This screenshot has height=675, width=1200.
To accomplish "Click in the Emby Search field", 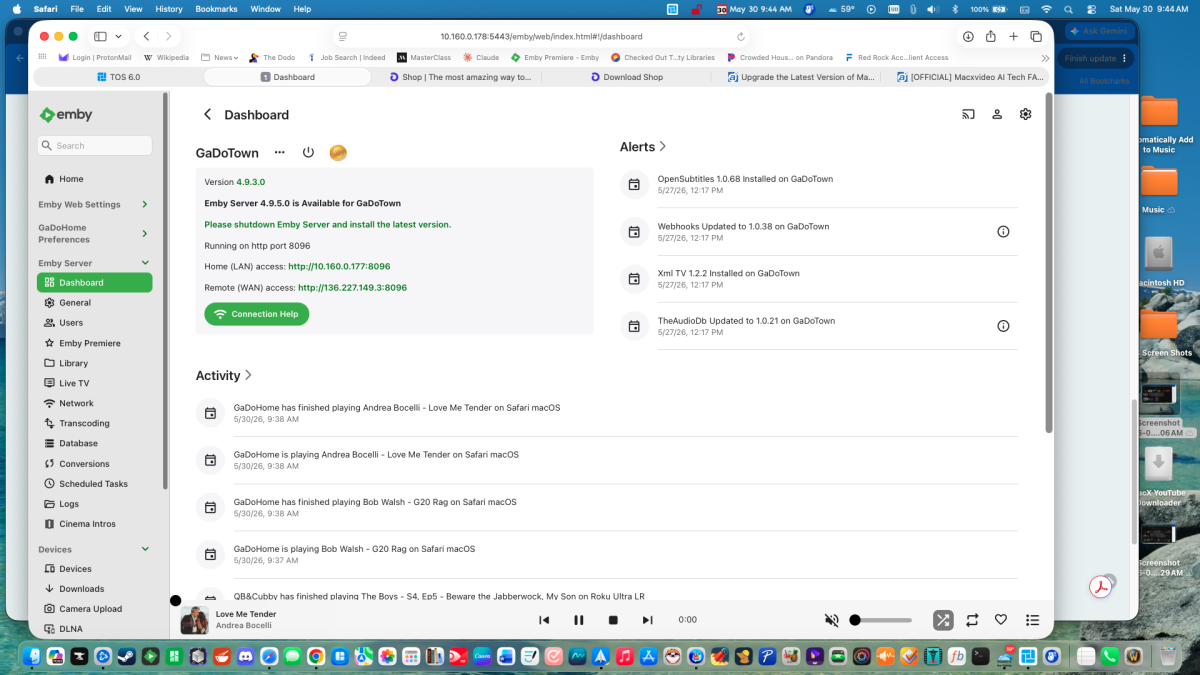I will [x=95, y=146].
